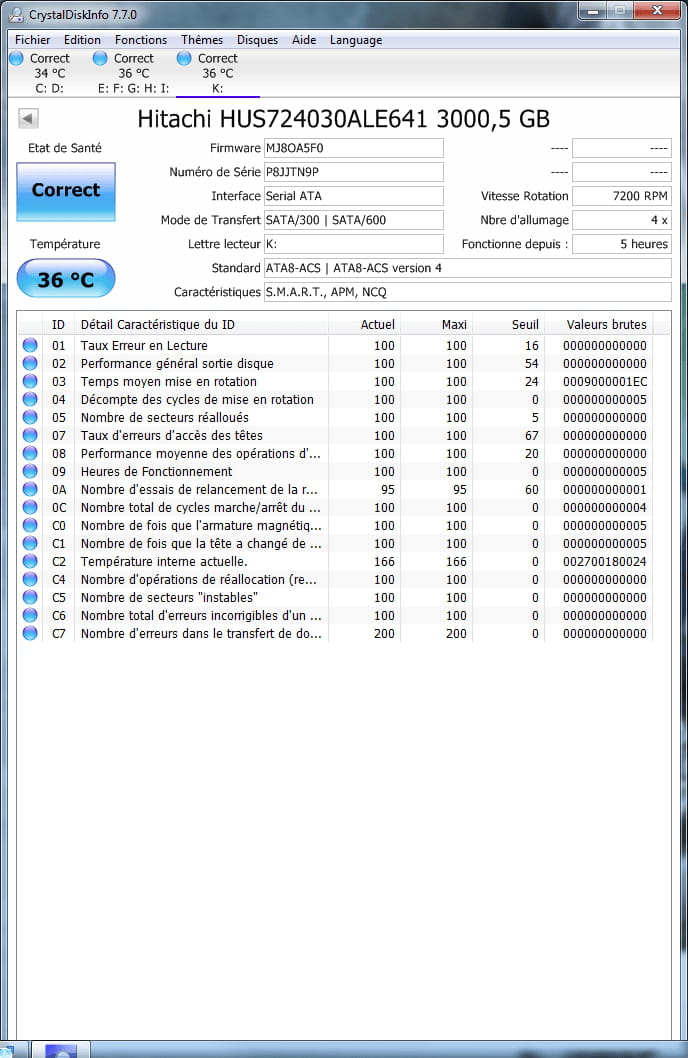Click the serial number field P8JJTN9P

(x=353, y=172)
